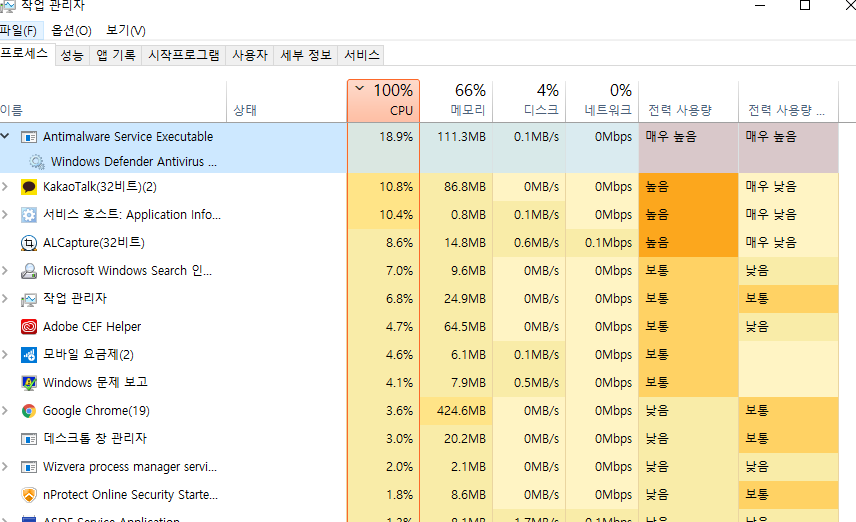Click the Microsoft Windows Search user icon
This screenshot has height=522, width=856.
point(28,271)
